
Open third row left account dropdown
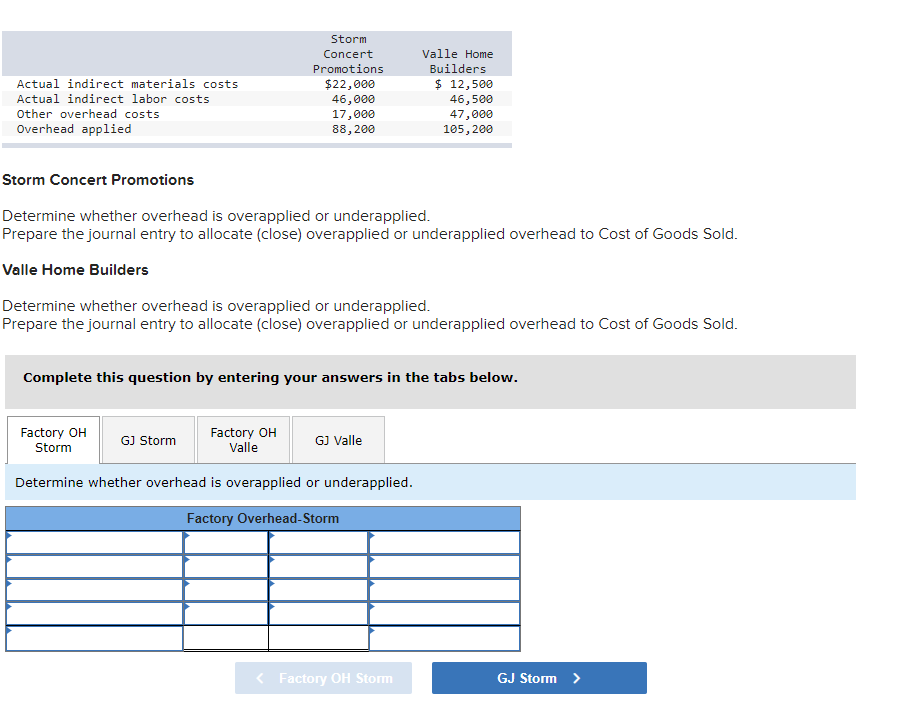[x=95, y=590]
